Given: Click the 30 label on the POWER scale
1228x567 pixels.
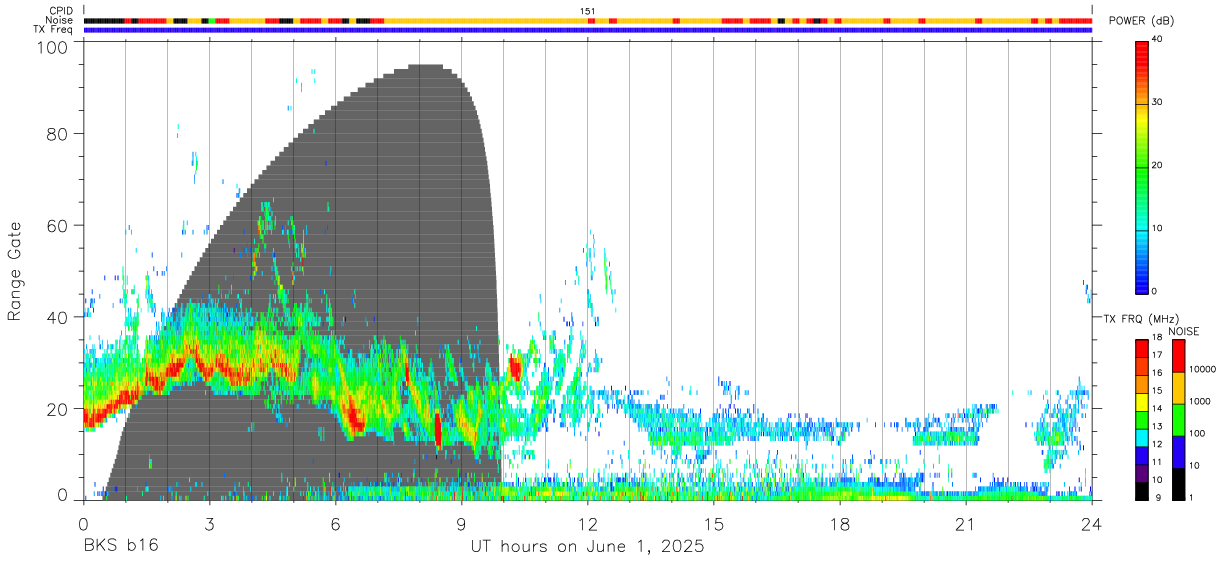Looking at the screenshot, I should [1158, 103].
